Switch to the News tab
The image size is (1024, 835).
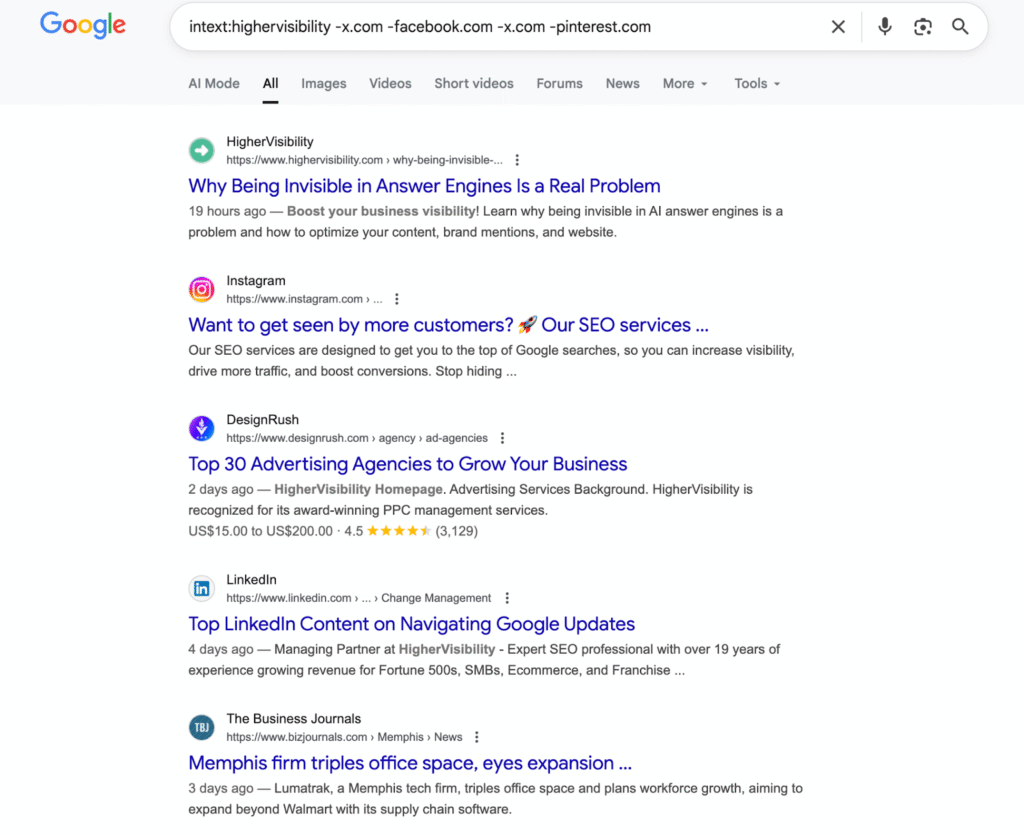[622, 84]
